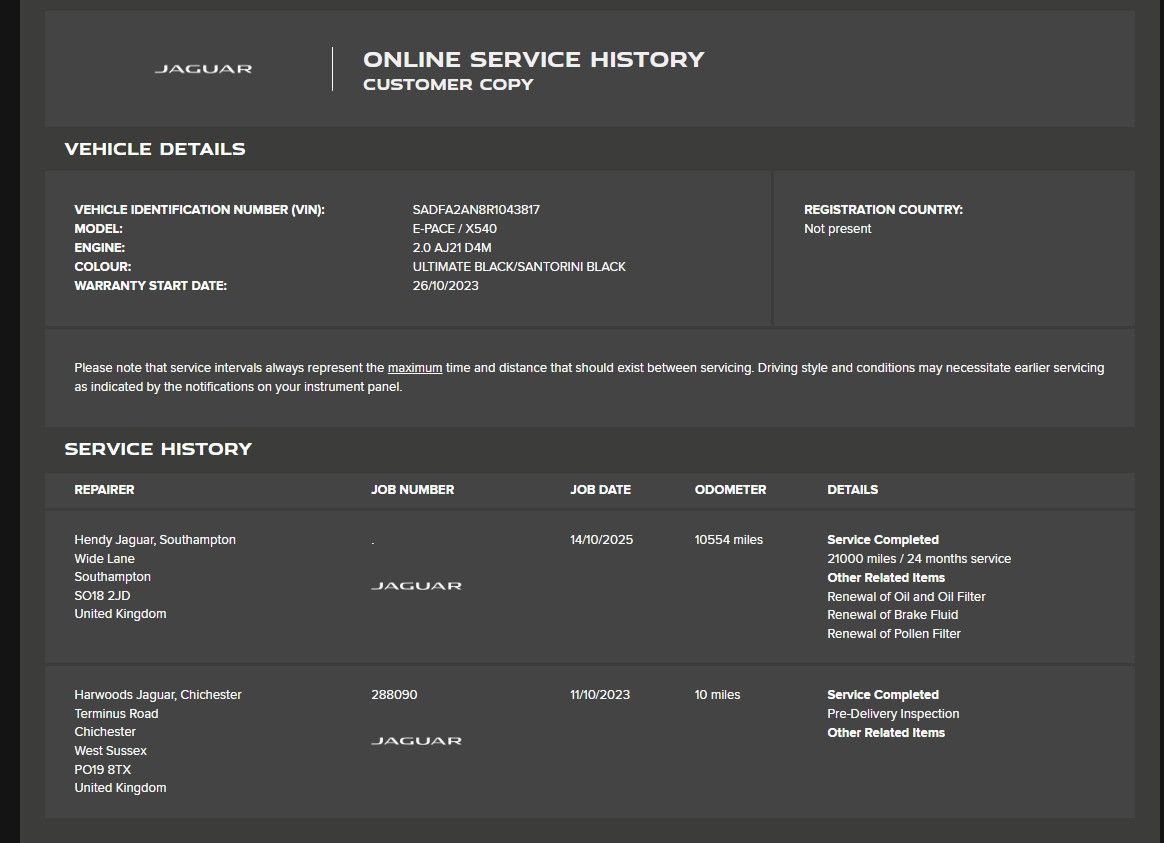Screen dimensions: 1164x843
Task: Click odometer reading 10 miles
Action: [x=717, y=695]
